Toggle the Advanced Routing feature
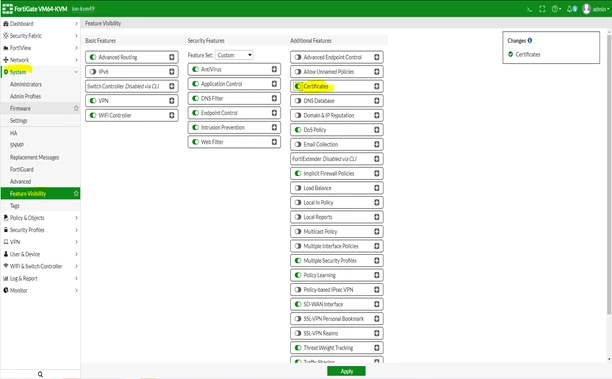 point(93,57)
